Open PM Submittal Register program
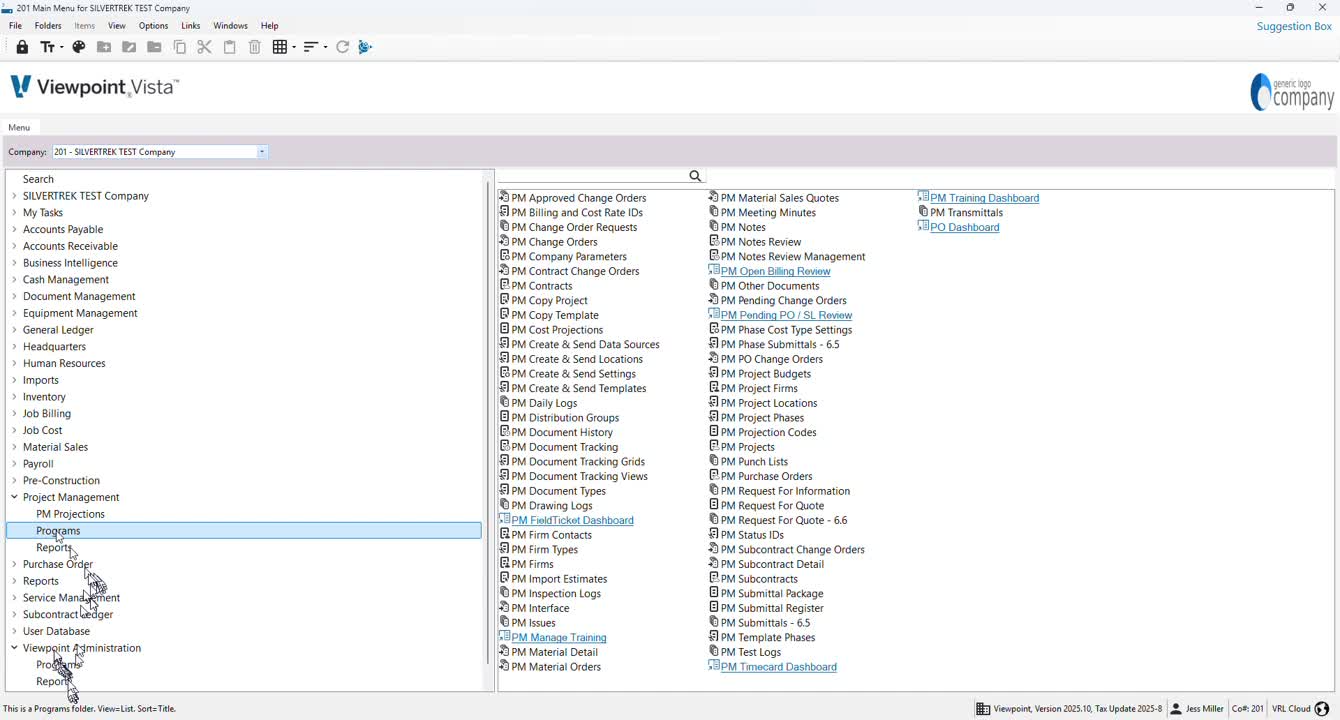Image resolution: width=1340 pixels, height=720 pixels. [772, 608]
